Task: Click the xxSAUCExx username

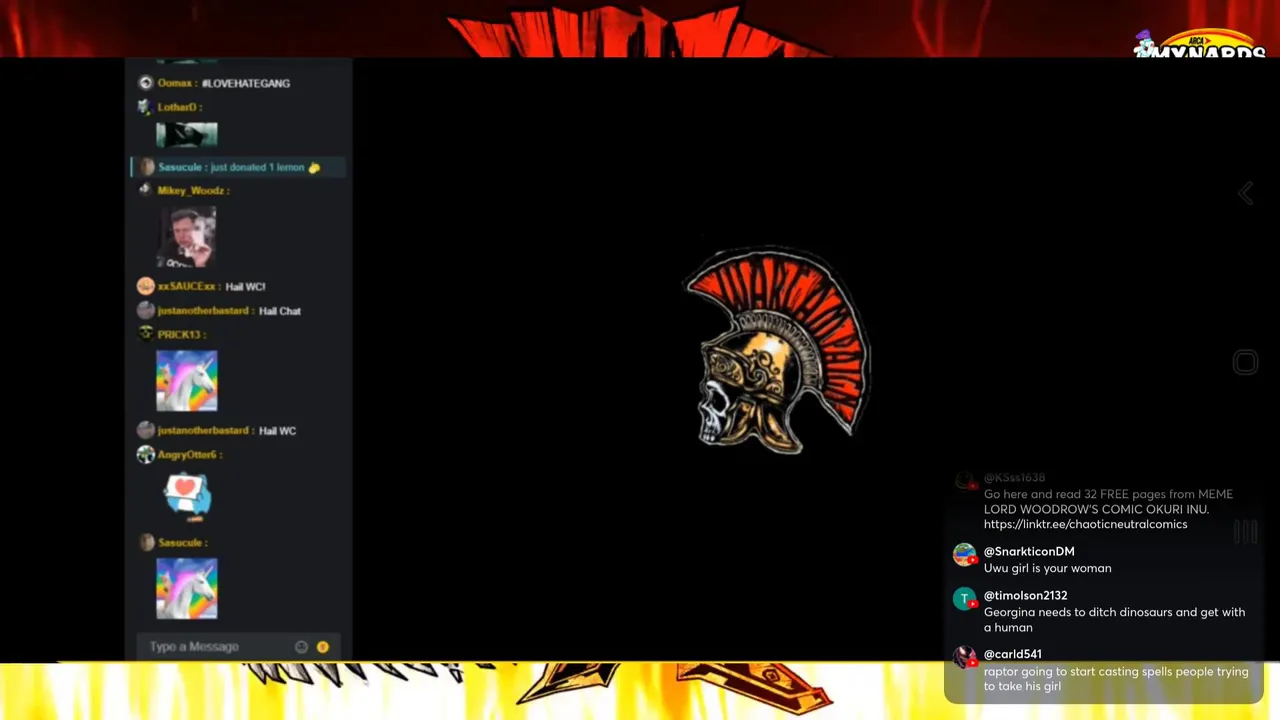Action: click(187, 286)
